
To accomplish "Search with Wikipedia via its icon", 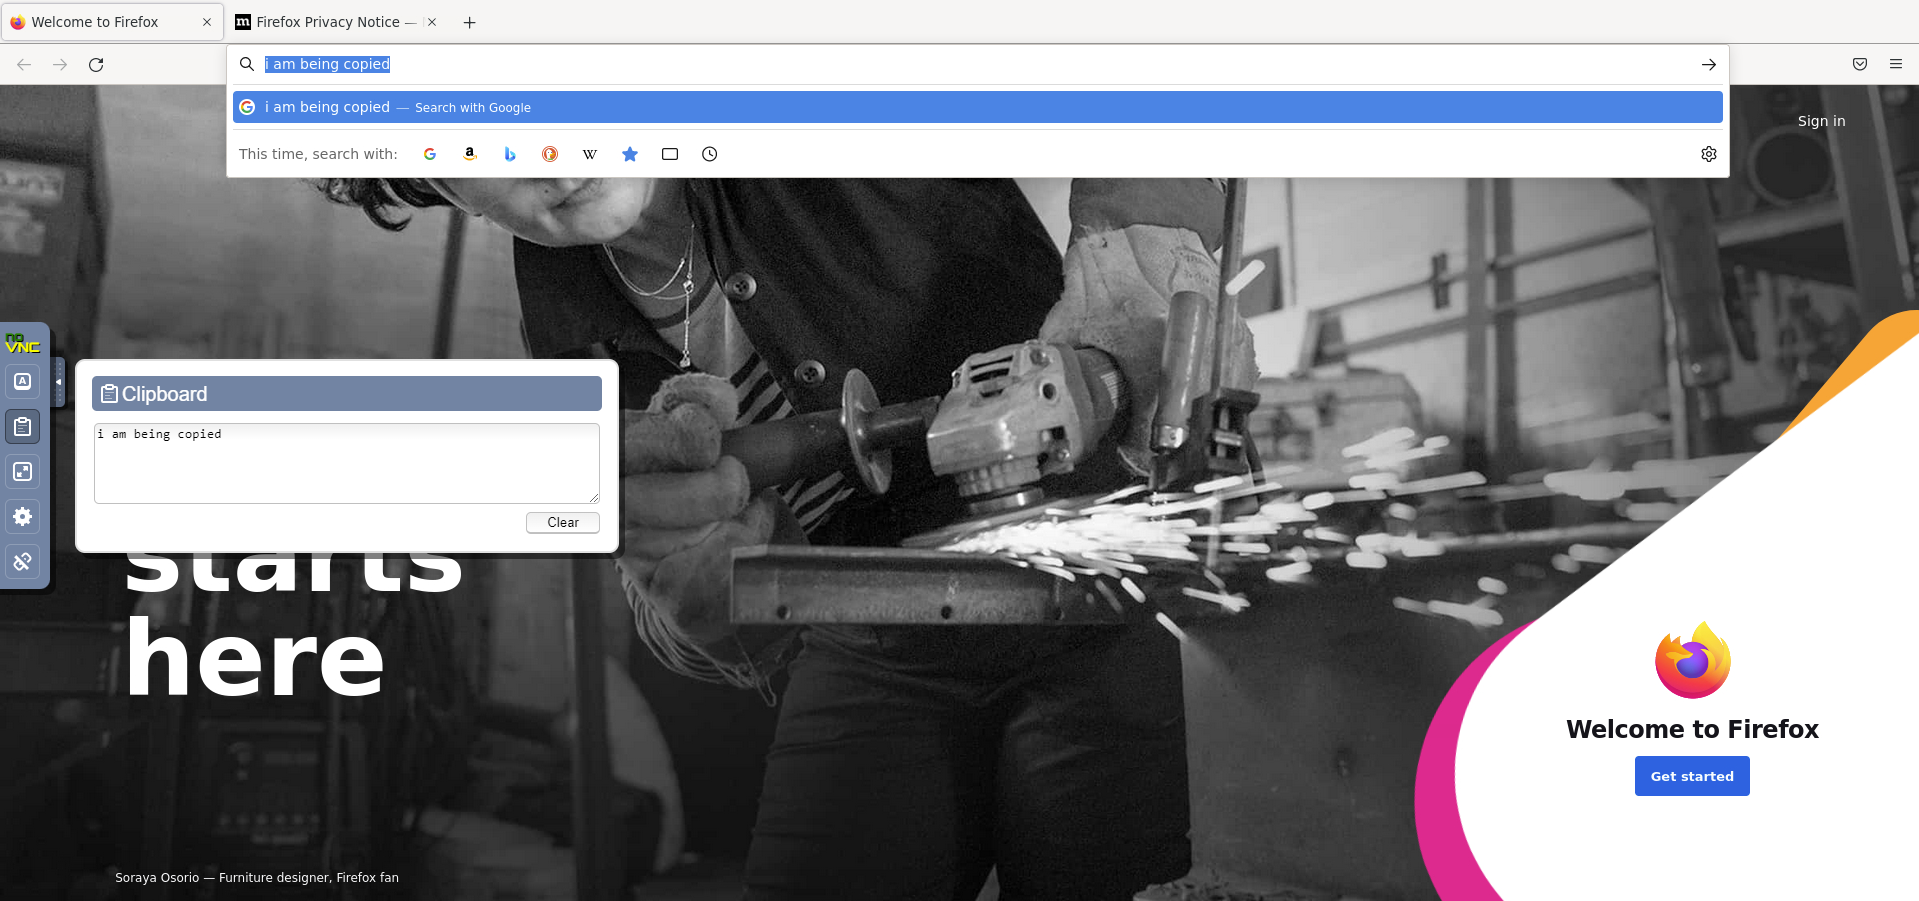I will [x=590, y=154].
